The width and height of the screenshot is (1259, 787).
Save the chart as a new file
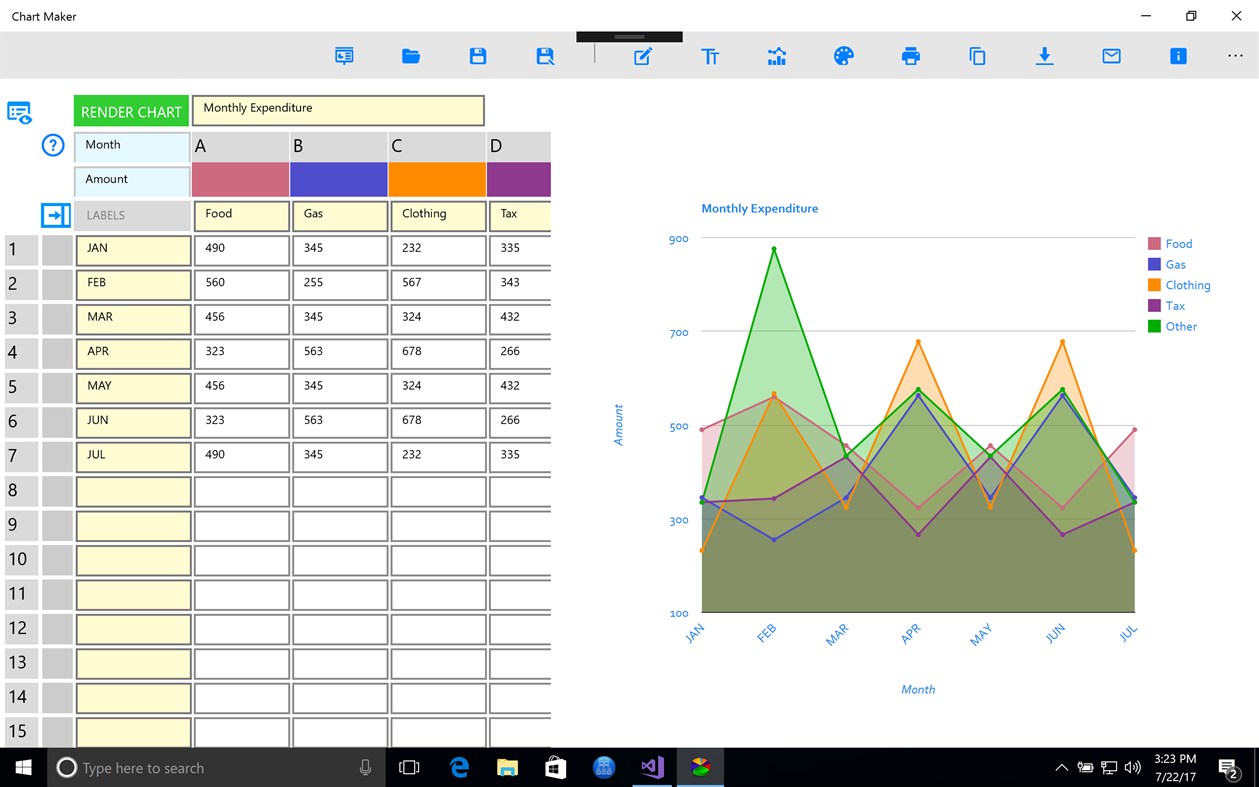[x=544, y=56]
